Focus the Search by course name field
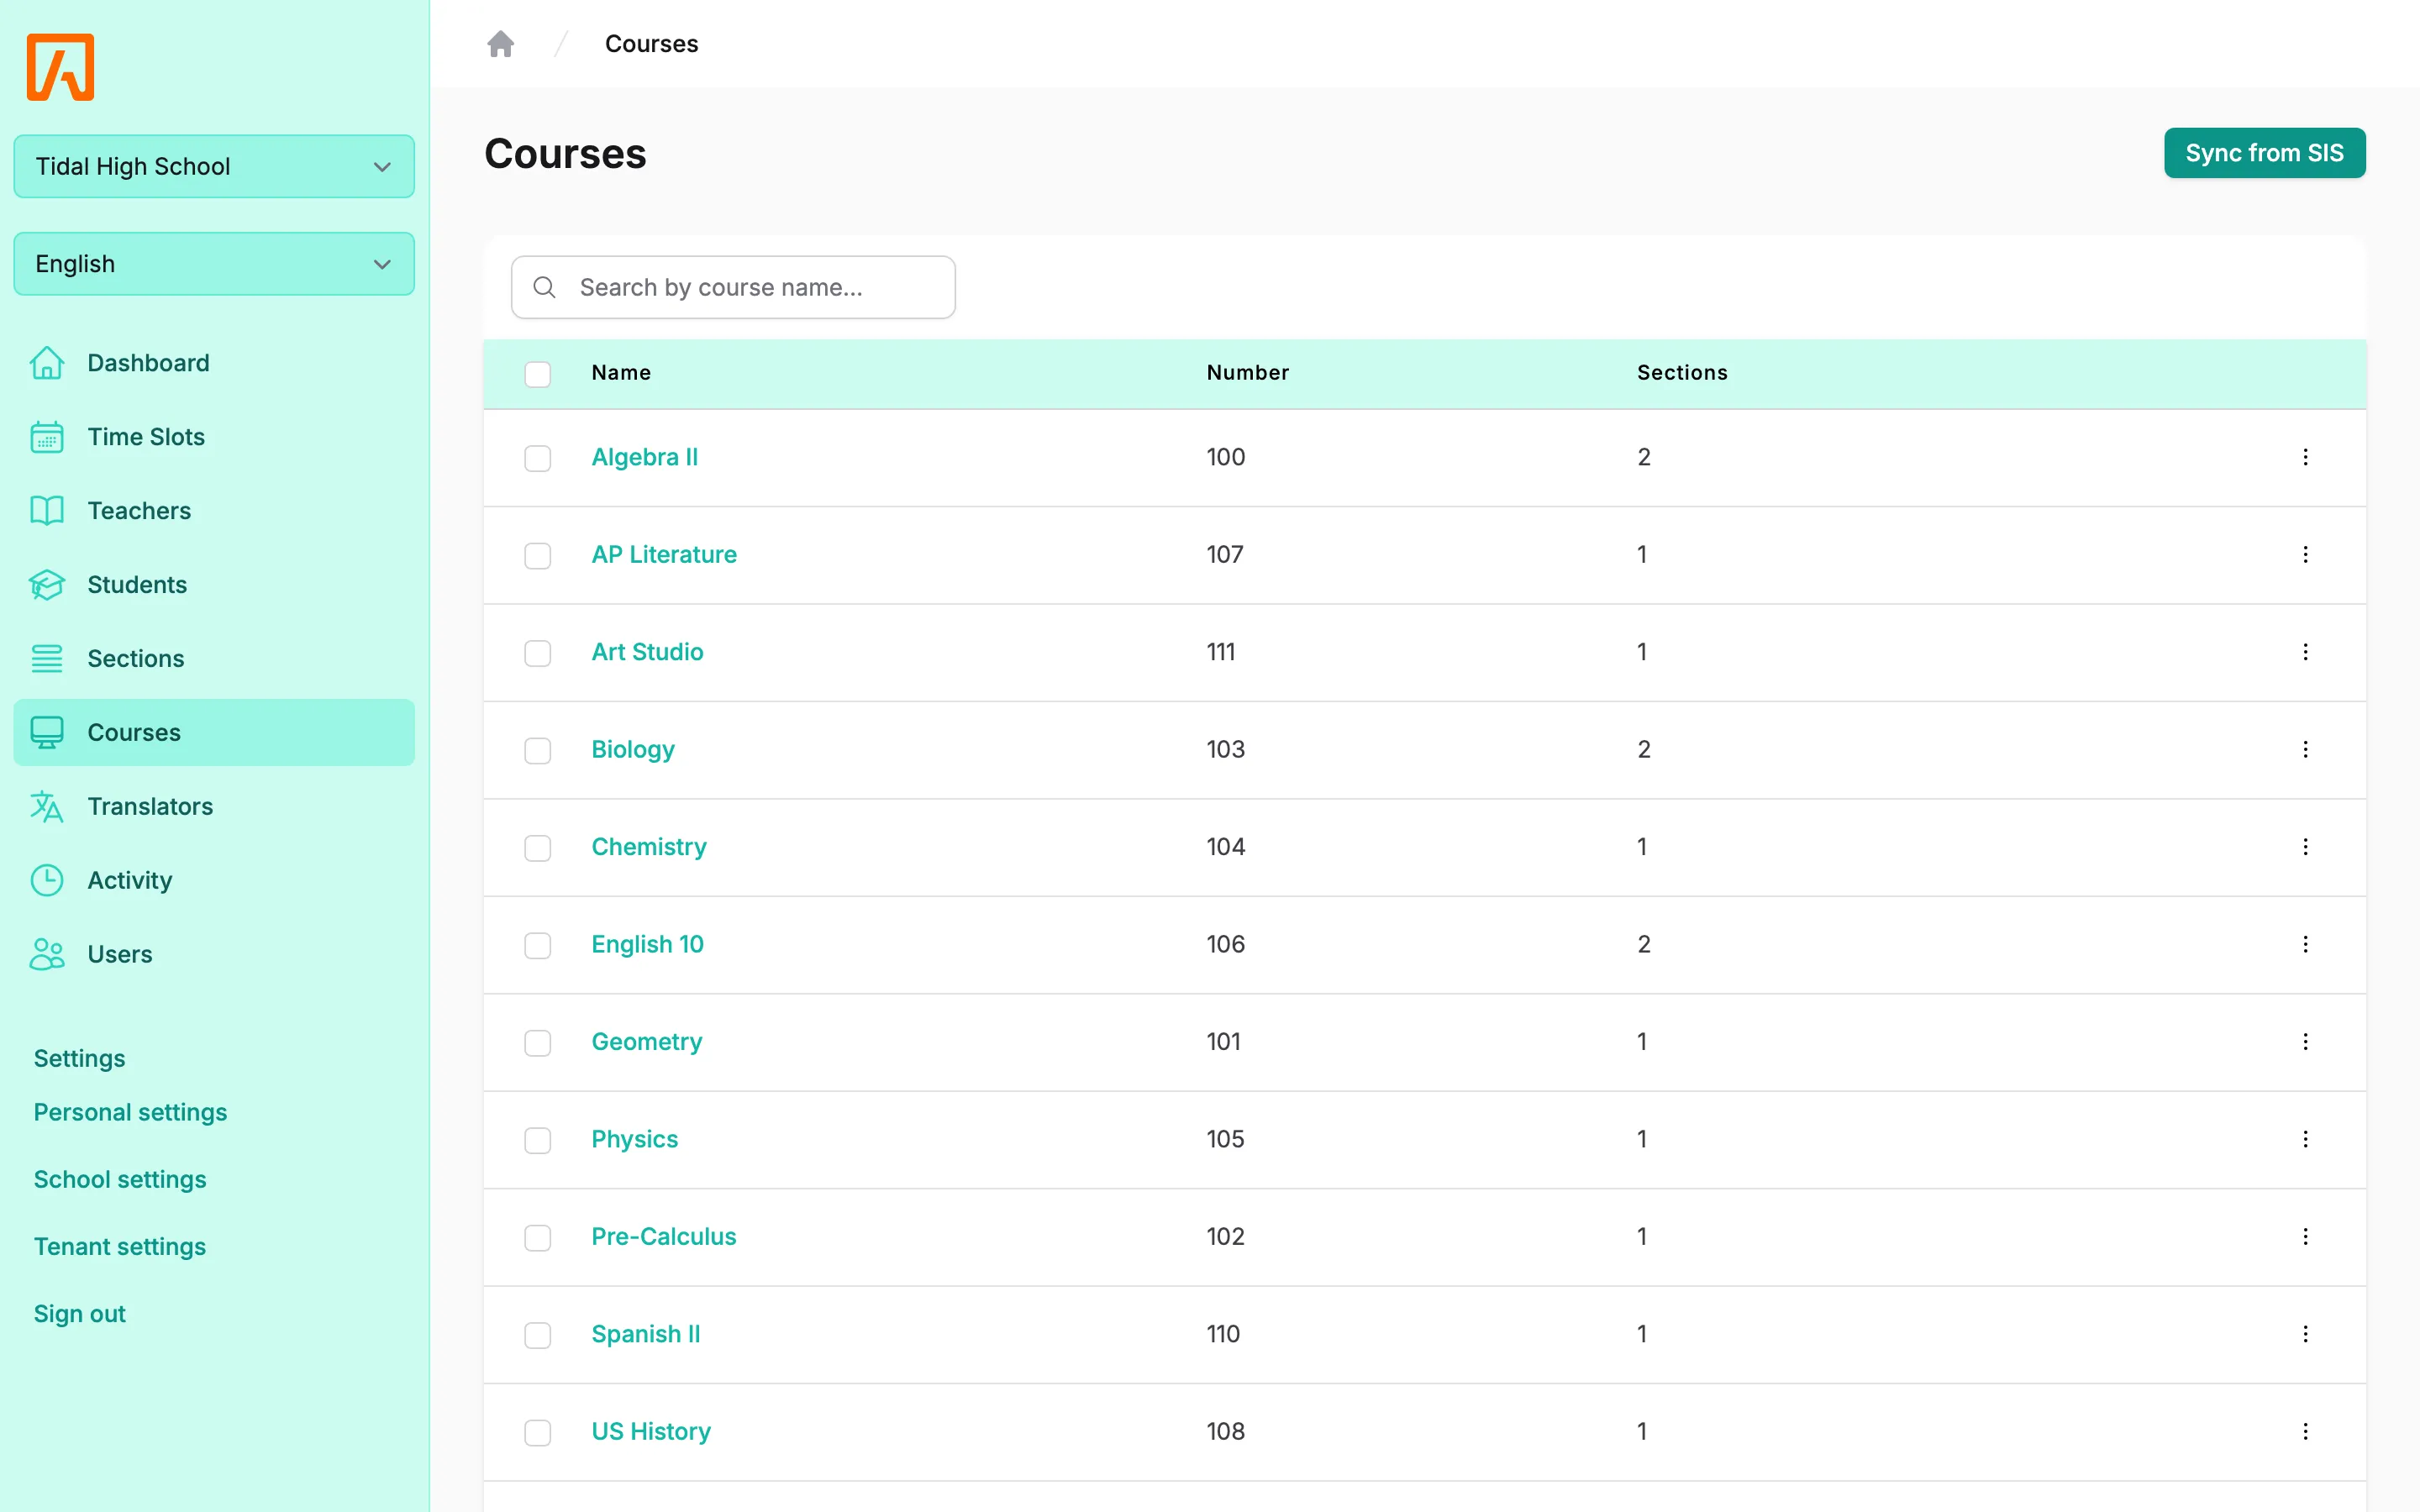This screenshot has height=1512, width=2420. pyautogui.click(x=733, y=288)
